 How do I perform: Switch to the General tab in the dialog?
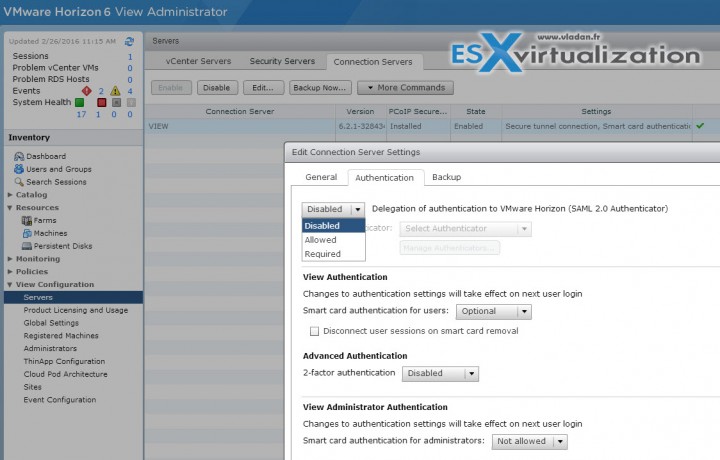click(321, 177)
